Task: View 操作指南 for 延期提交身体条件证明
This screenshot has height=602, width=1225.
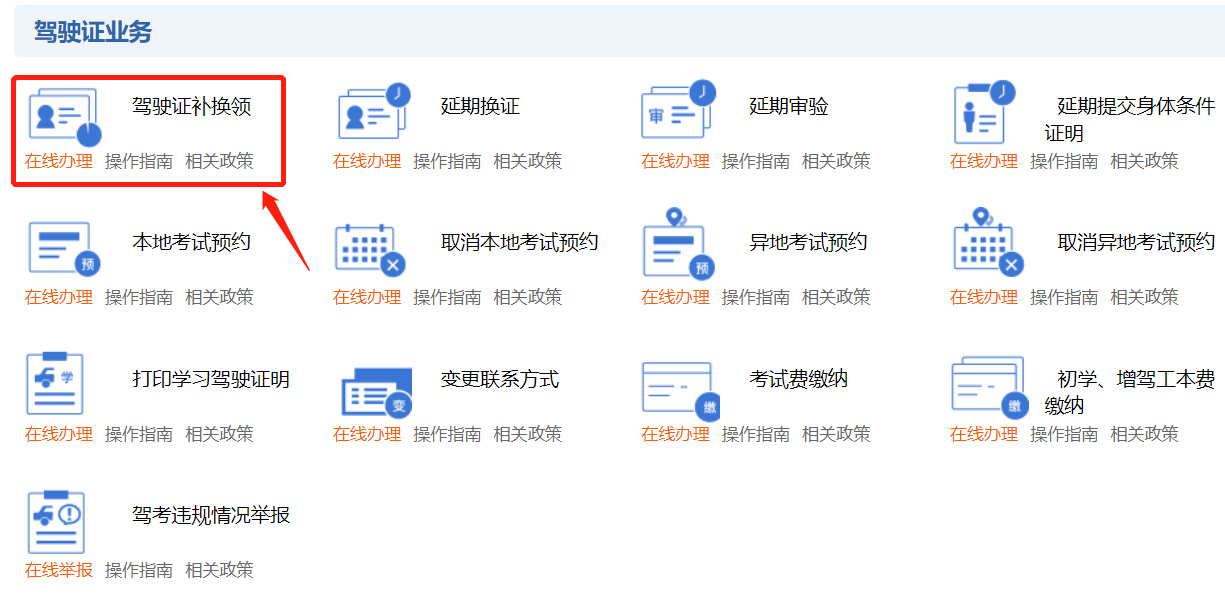Action: point(1064,161)
